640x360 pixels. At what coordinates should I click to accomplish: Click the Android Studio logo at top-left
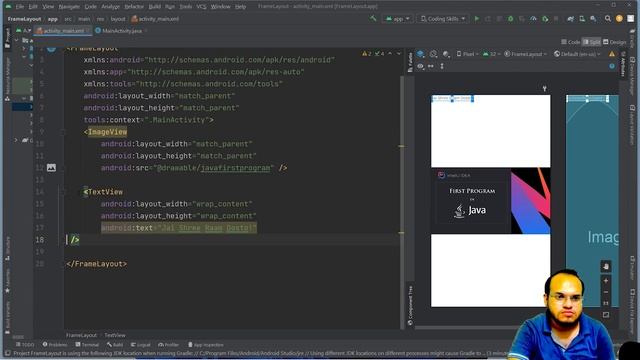tap(8, 7)
